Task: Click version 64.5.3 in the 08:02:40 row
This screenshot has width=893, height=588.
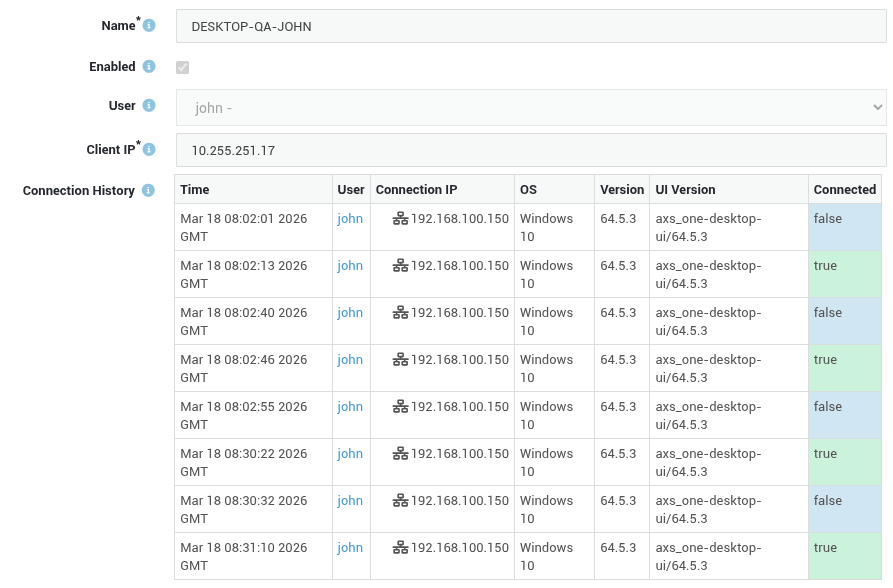Action: coord(618,313)
